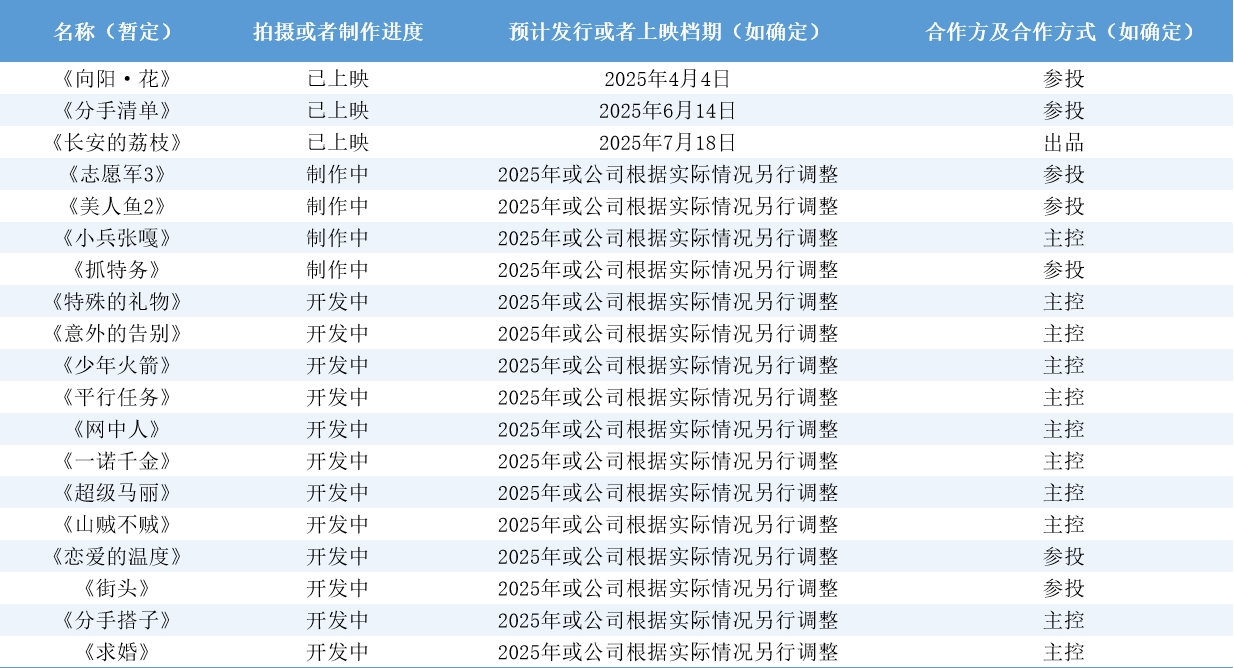
Task: Select the cell 《一诺千金》
Action: (116, 461)
